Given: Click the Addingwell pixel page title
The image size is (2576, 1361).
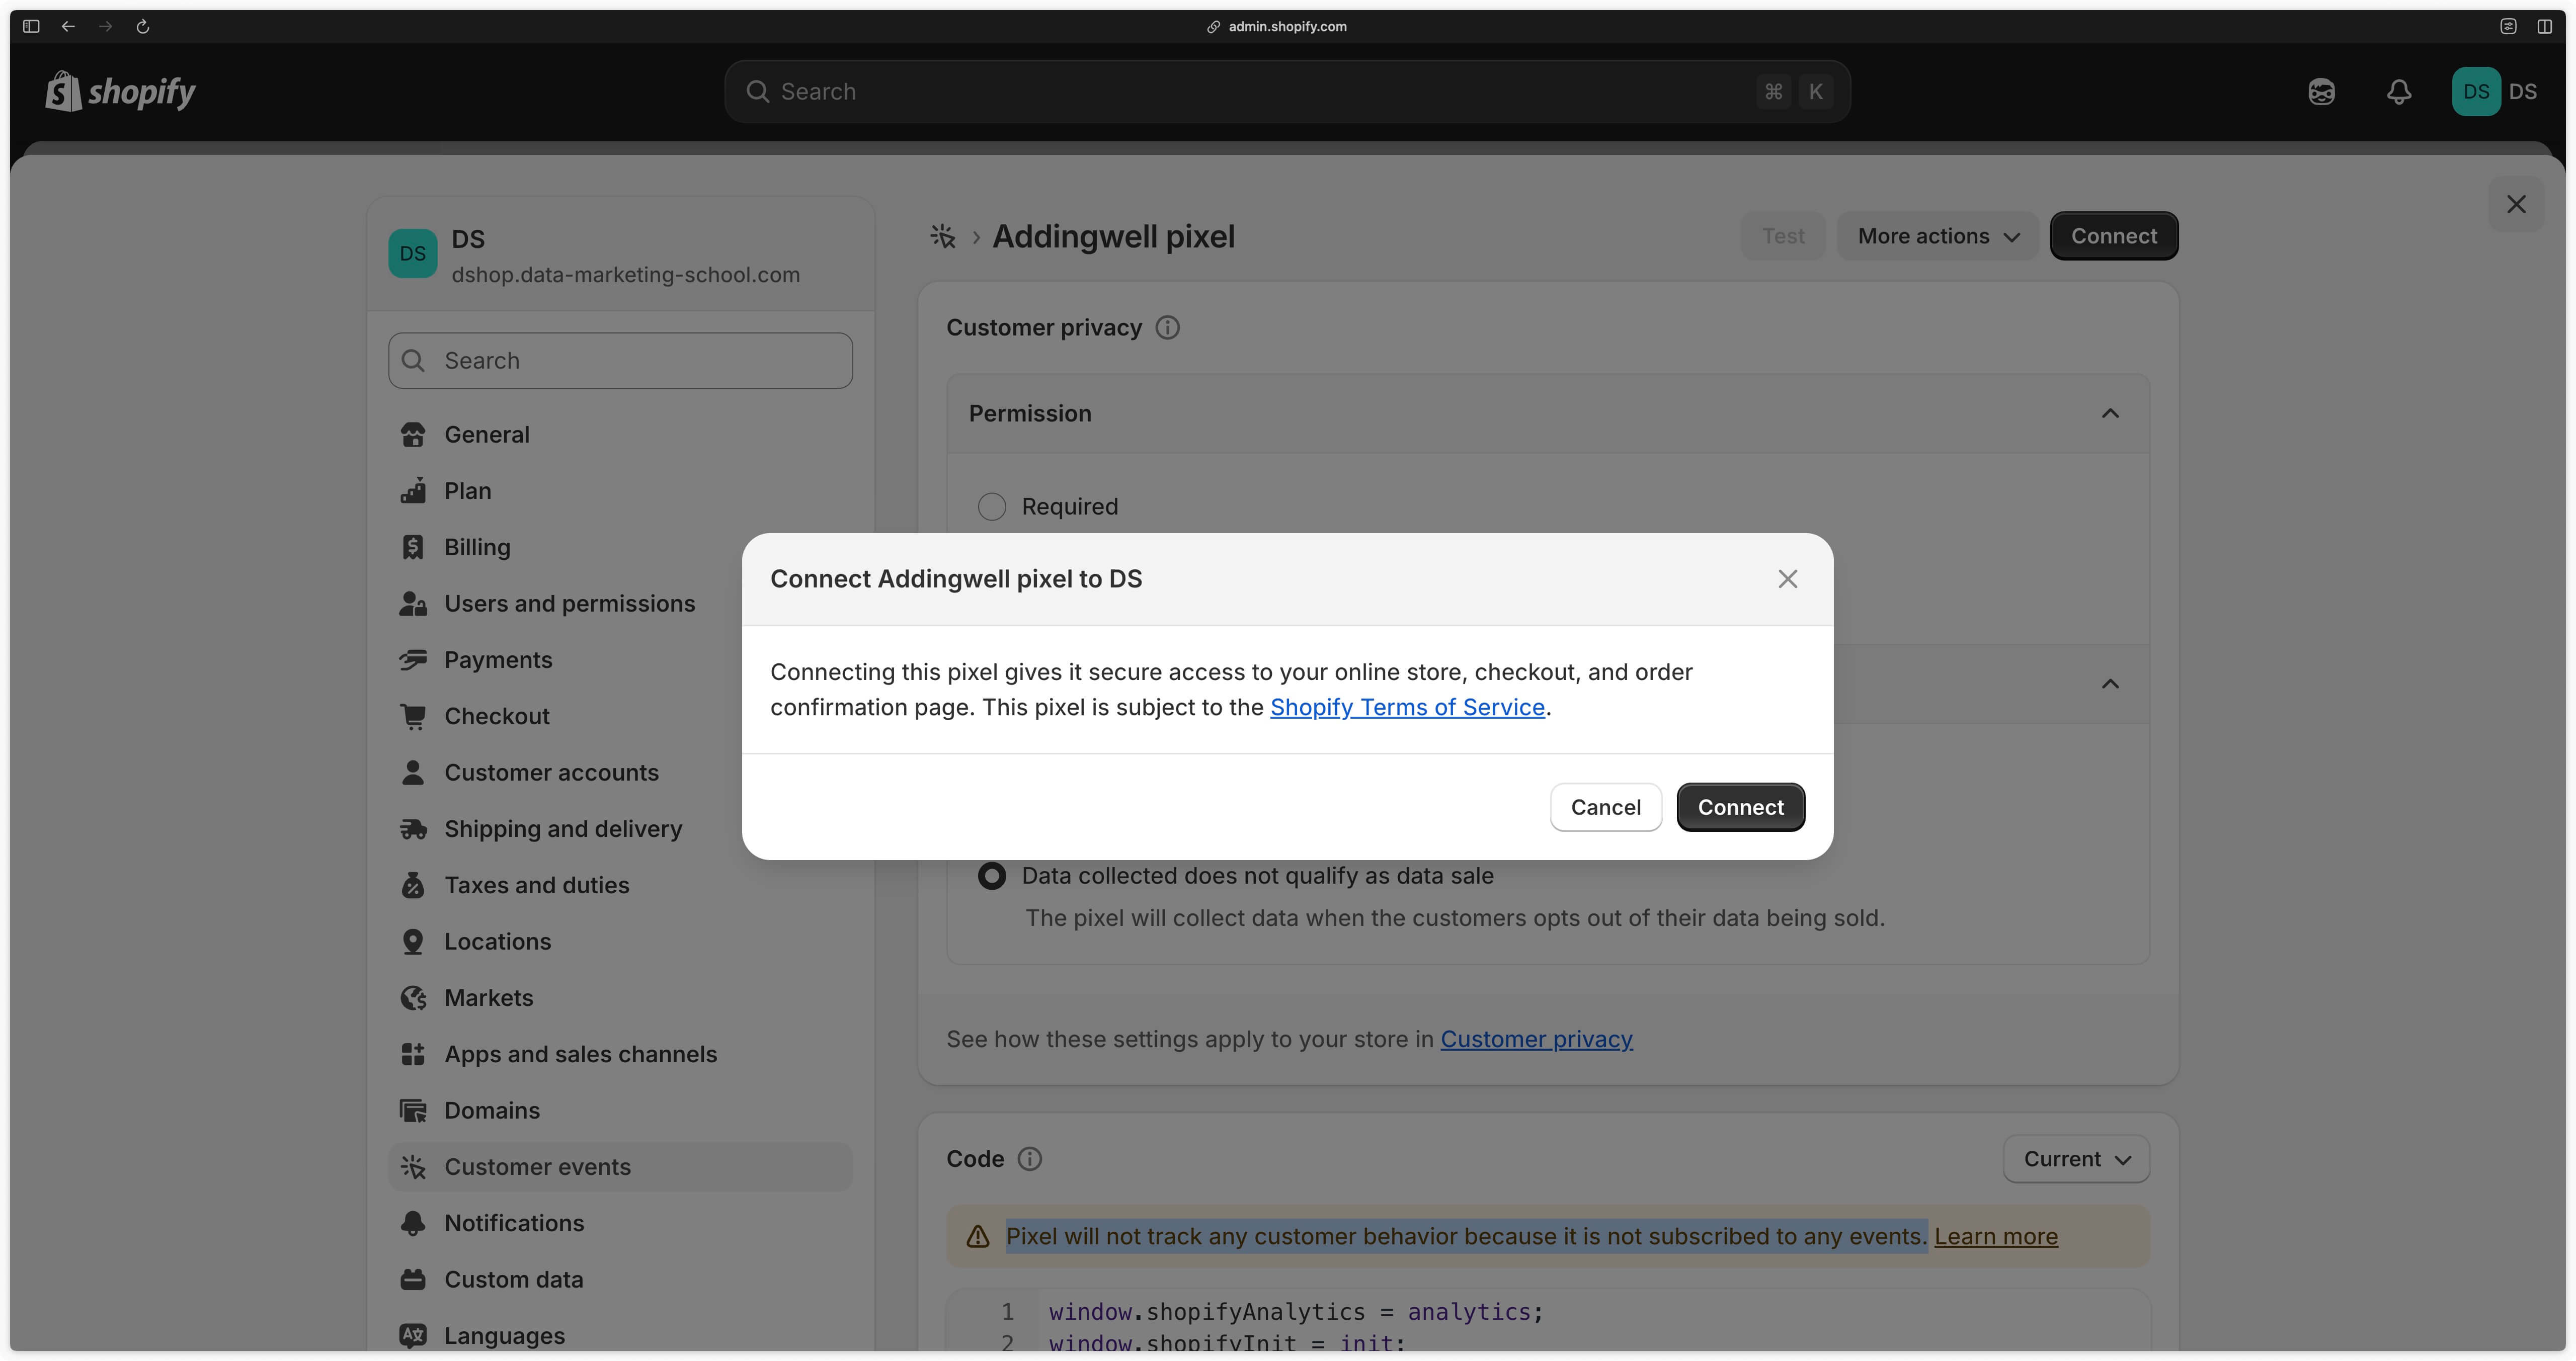Looking at the screenshot, I should pos(1113,236).
